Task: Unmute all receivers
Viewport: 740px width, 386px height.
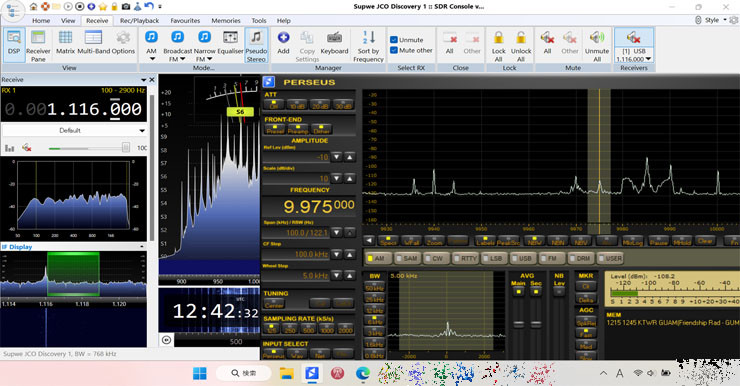Action: tap(597, 46)
